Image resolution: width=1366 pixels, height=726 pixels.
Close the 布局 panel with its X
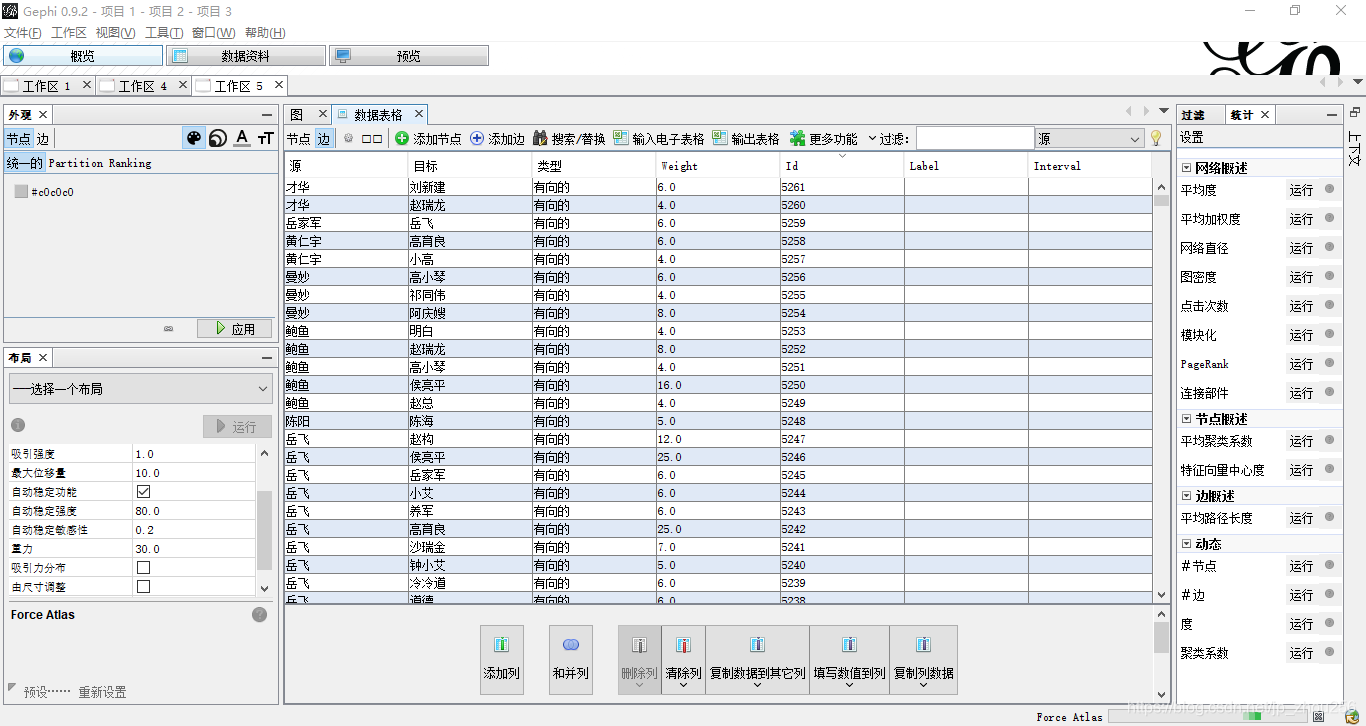(x=44, y=358)
